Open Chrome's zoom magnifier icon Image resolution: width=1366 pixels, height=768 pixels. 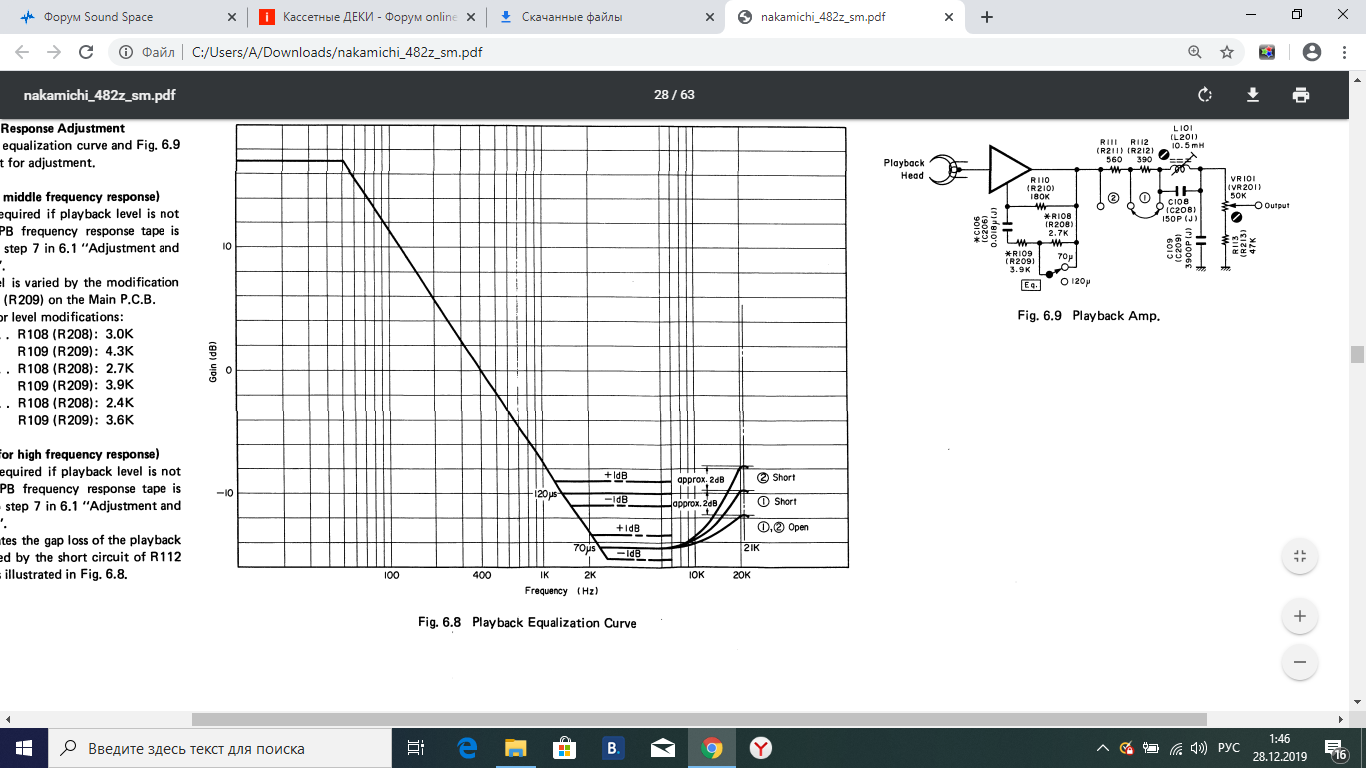(1194, 52)
